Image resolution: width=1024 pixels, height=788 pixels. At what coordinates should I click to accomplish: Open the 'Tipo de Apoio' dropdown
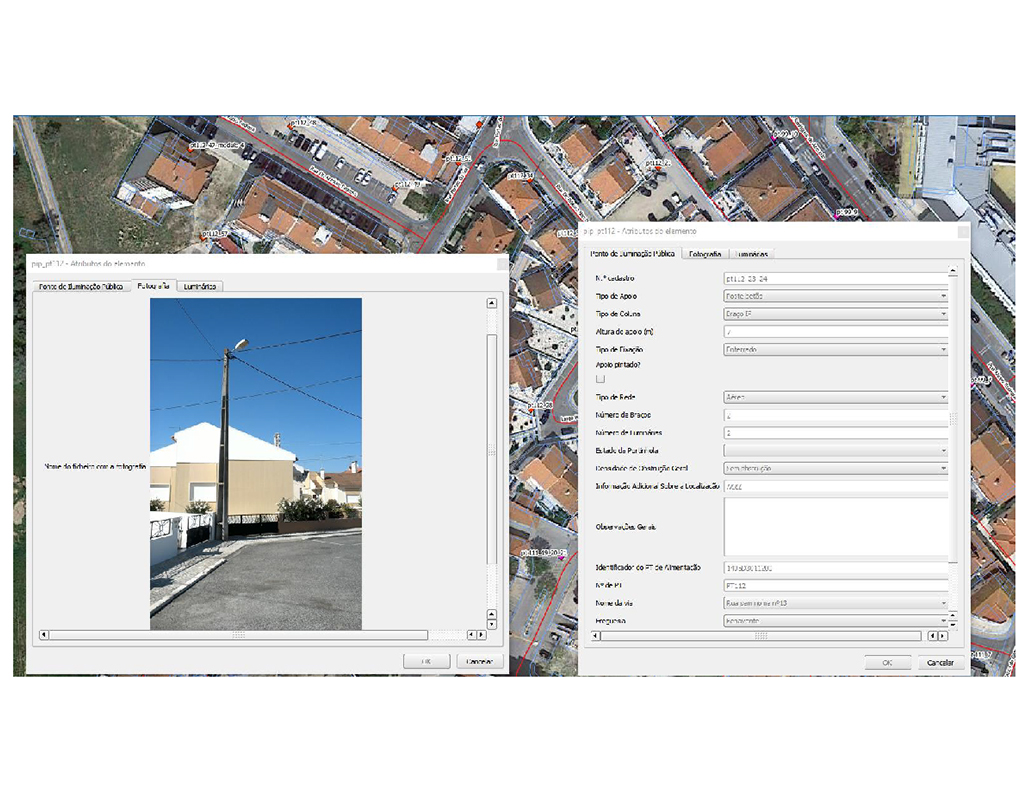[835, 296]
